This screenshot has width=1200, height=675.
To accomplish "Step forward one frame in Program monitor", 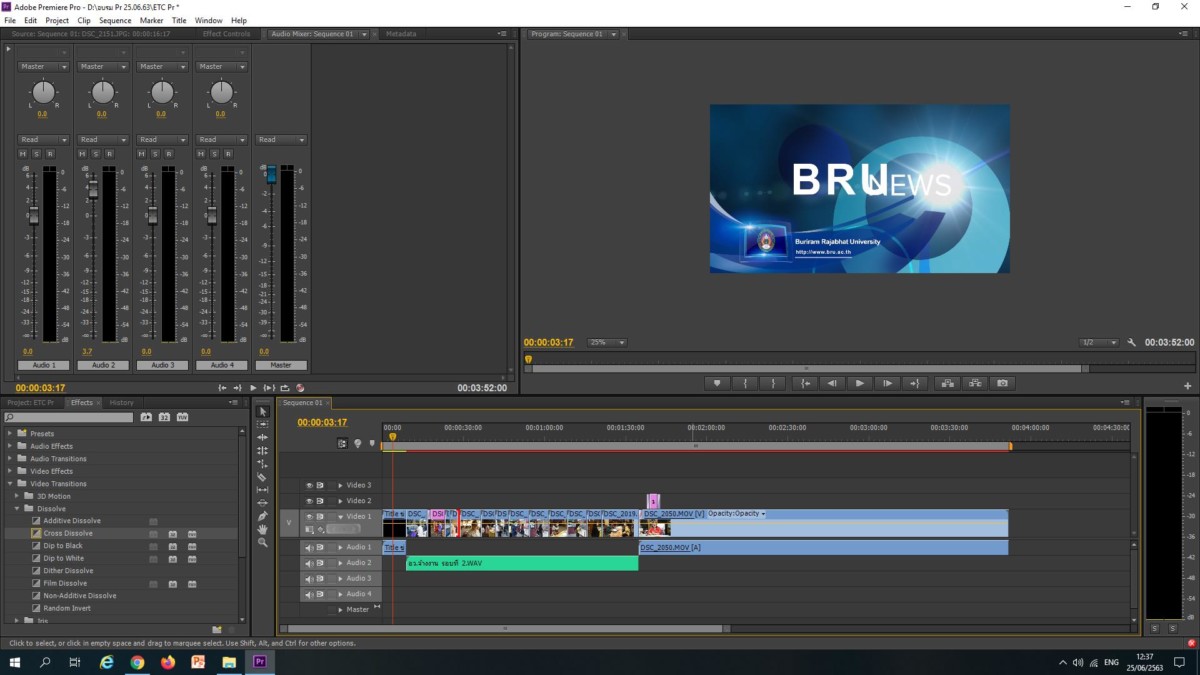I will [x=886, y=383].
